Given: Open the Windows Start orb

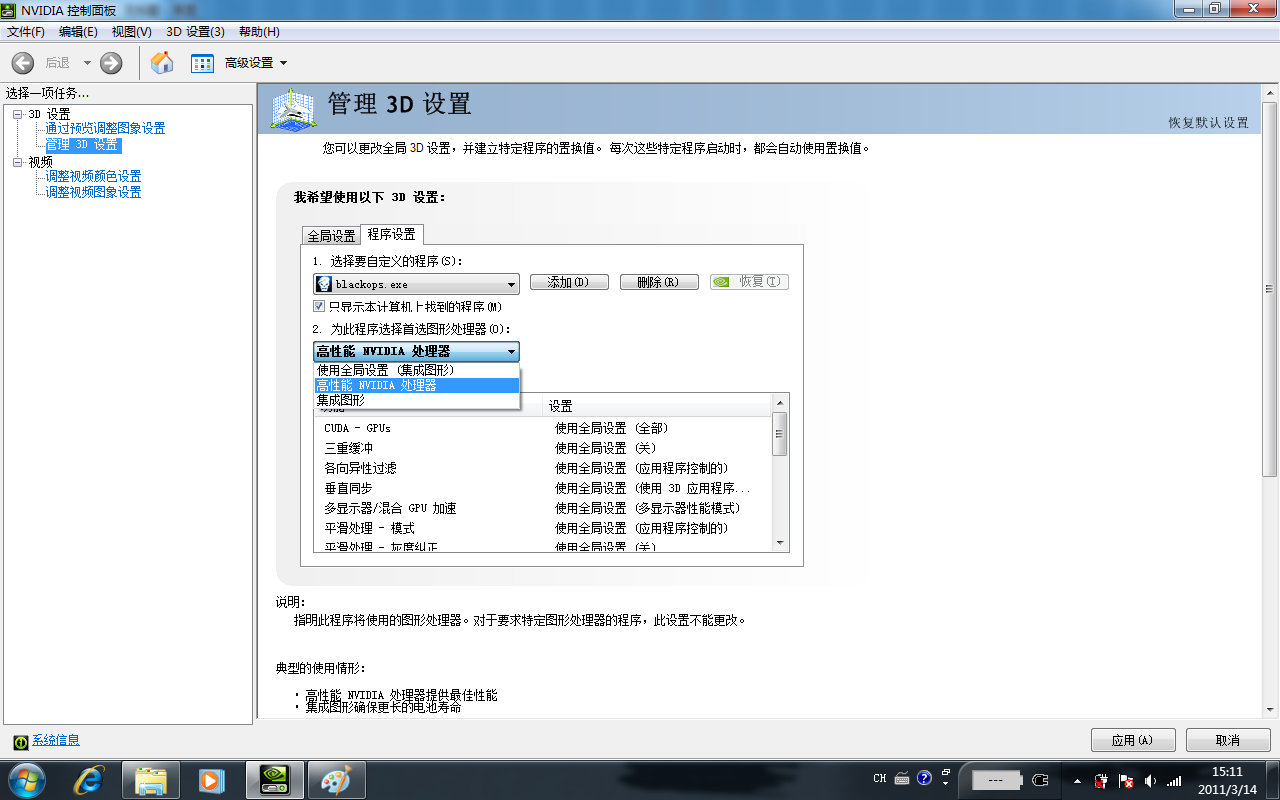Looking at the screenshot, I should [27, 779].
